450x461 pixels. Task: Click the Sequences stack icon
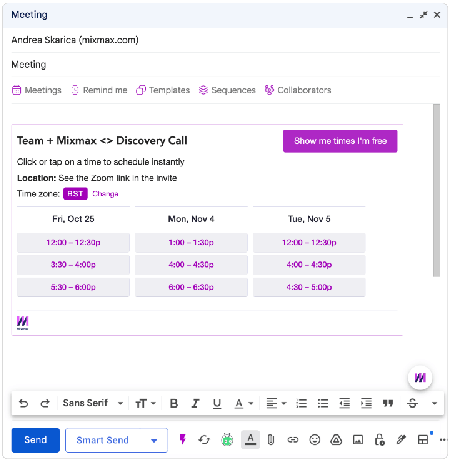coord(203,90)
